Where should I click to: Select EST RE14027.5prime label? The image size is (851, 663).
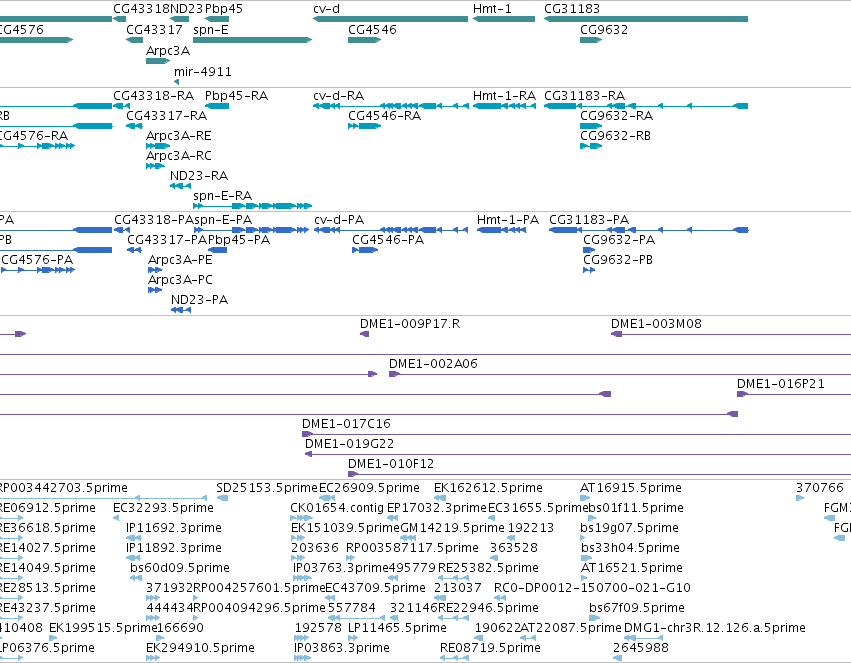tap(47, 548)
